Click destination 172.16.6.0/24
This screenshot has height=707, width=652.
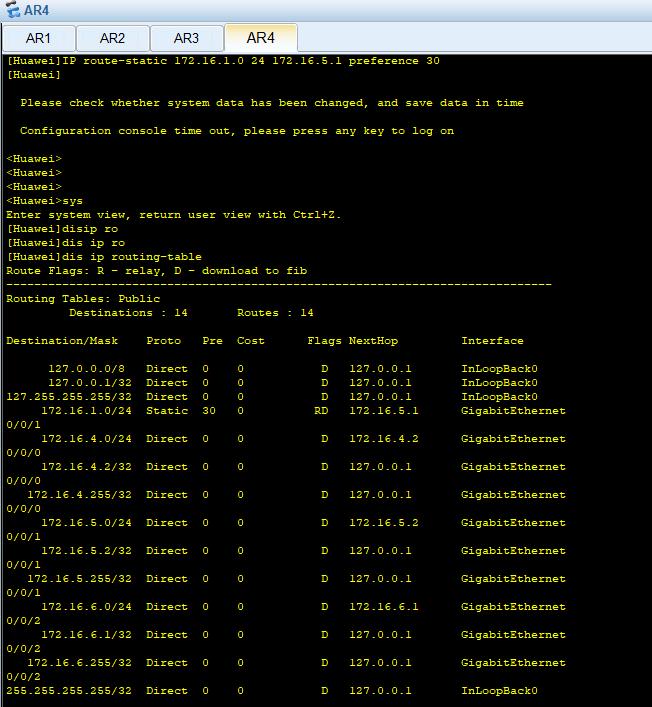[x=87, y=606]
